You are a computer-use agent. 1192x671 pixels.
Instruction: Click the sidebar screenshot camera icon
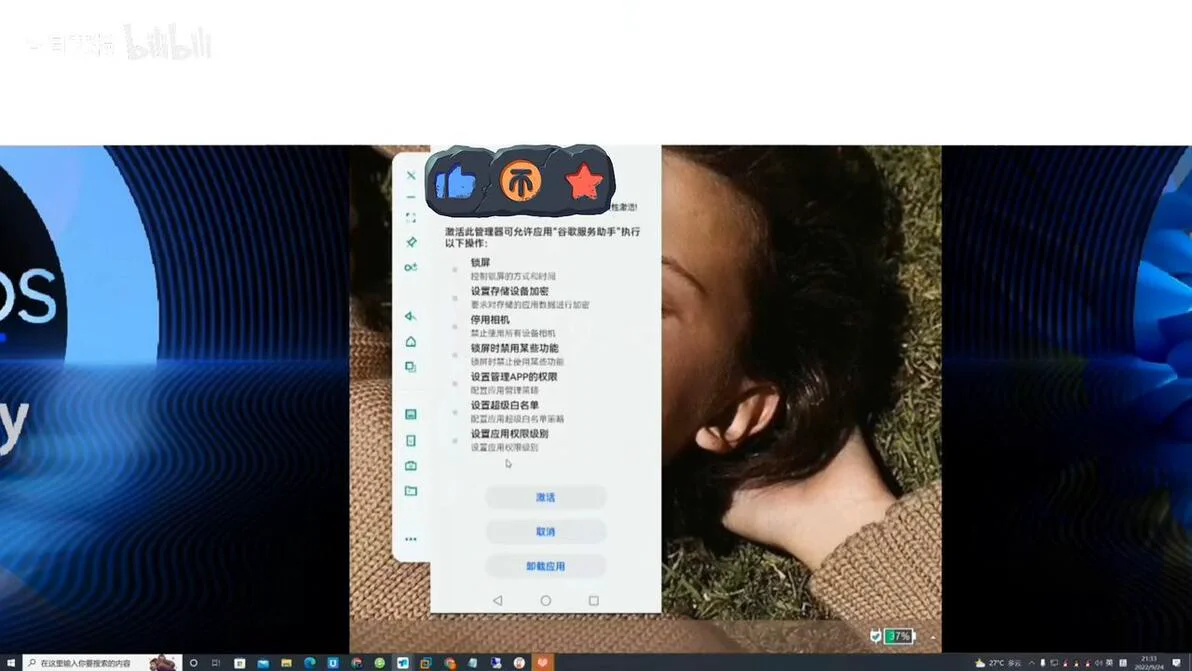[x=411, y=466]
